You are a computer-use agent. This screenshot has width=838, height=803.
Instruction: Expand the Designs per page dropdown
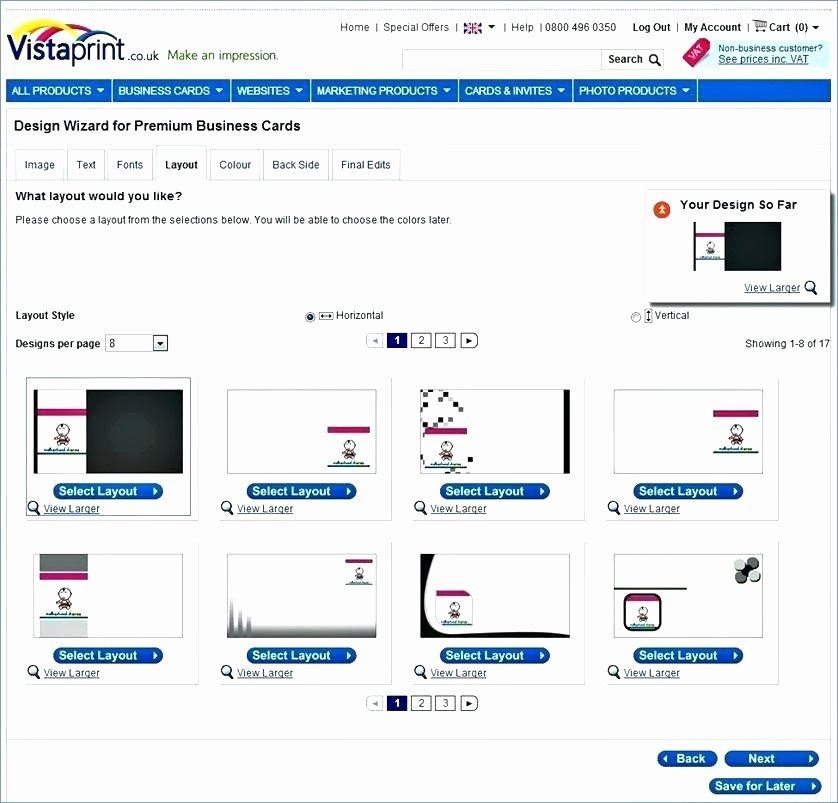coord(160,344)
